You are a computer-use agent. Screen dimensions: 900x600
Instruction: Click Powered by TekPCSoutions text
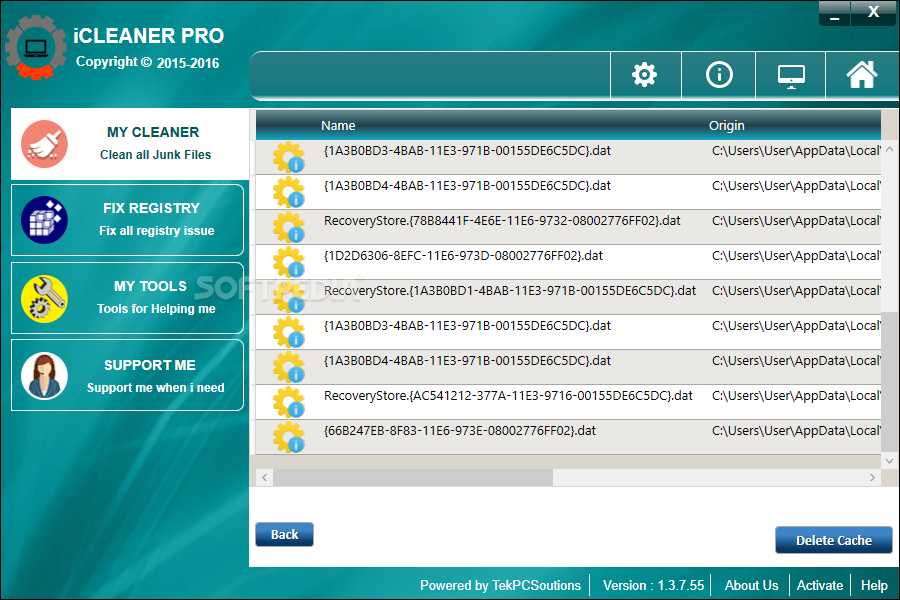pyautogui.click(x=501, y=585)
